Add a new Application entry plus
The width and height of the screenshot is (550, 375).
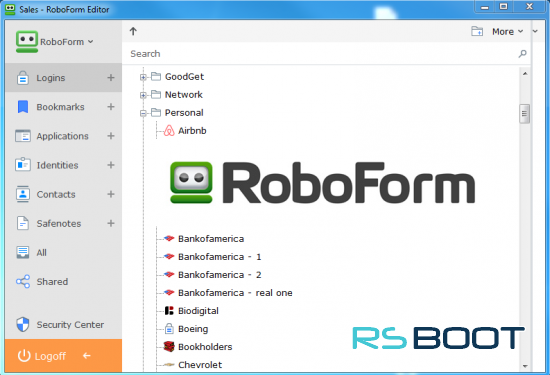pyautogui.click(x=111, y=136)
